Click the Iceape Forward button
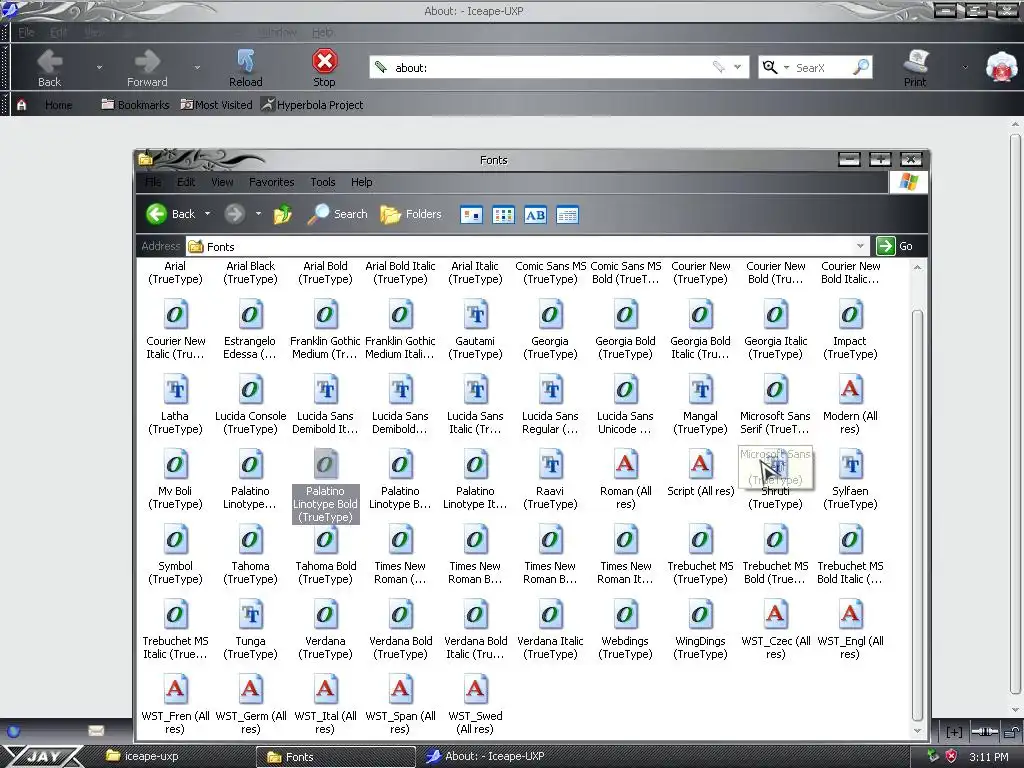 click(147, 68)
